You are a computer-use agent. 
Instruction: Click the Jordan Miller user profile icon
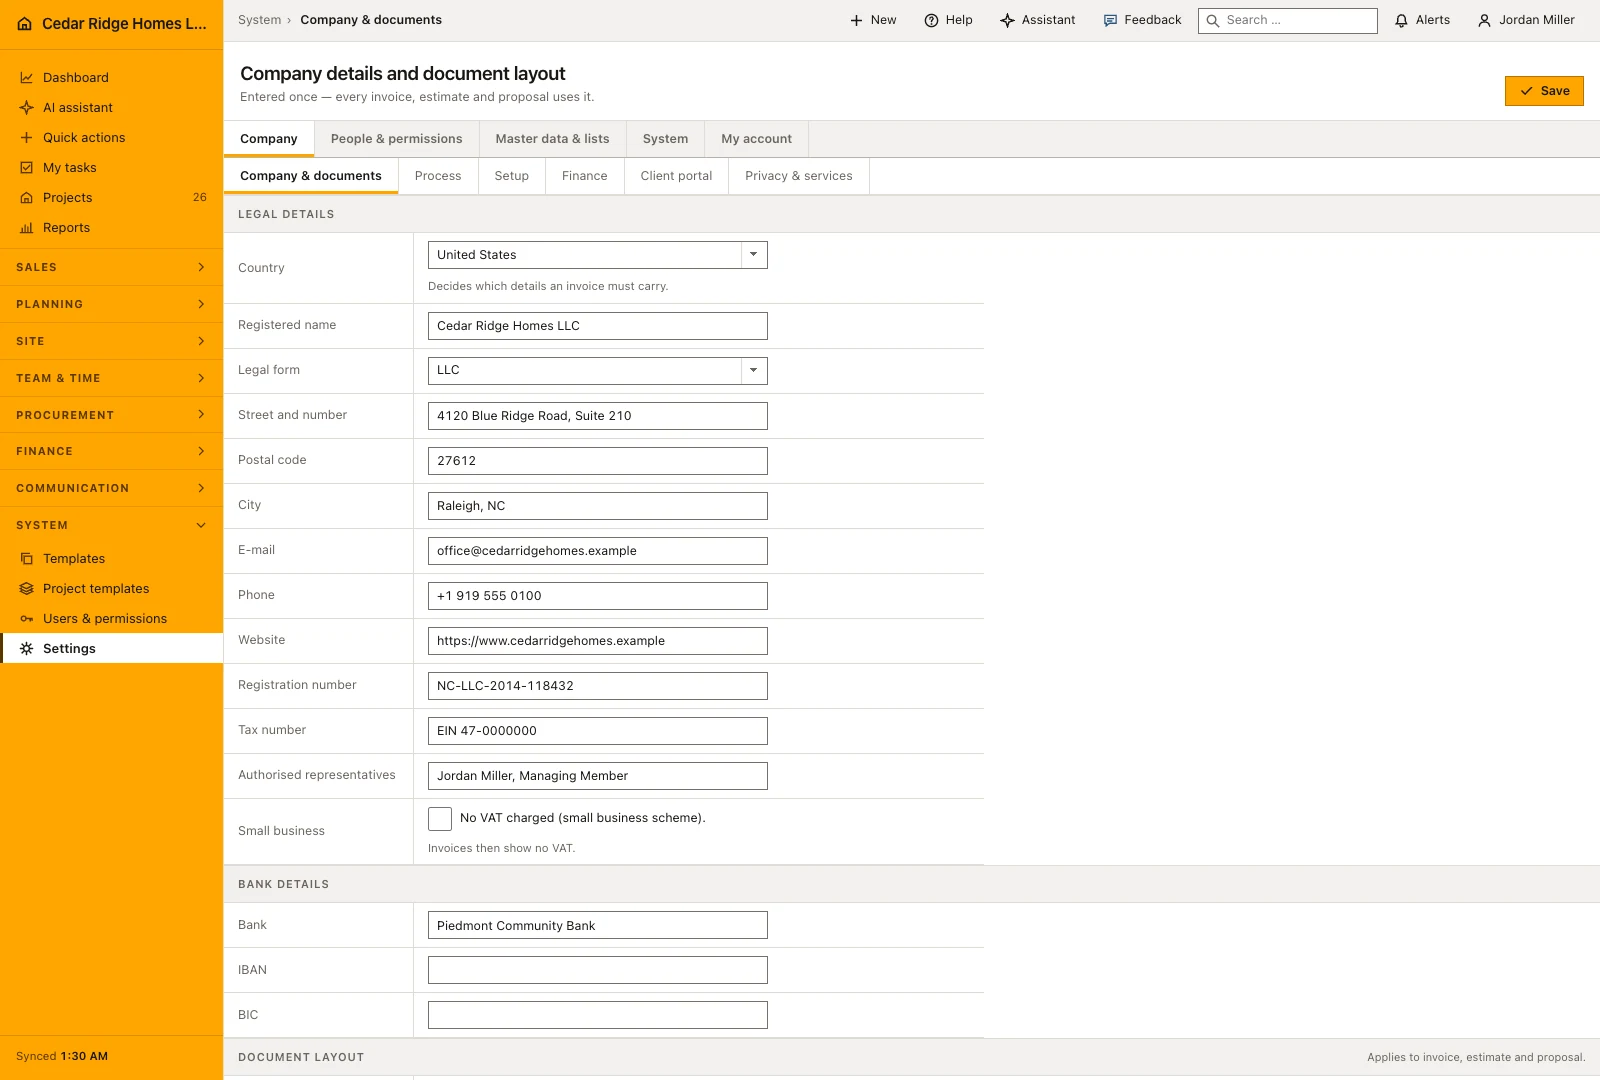pos(1484,20)
